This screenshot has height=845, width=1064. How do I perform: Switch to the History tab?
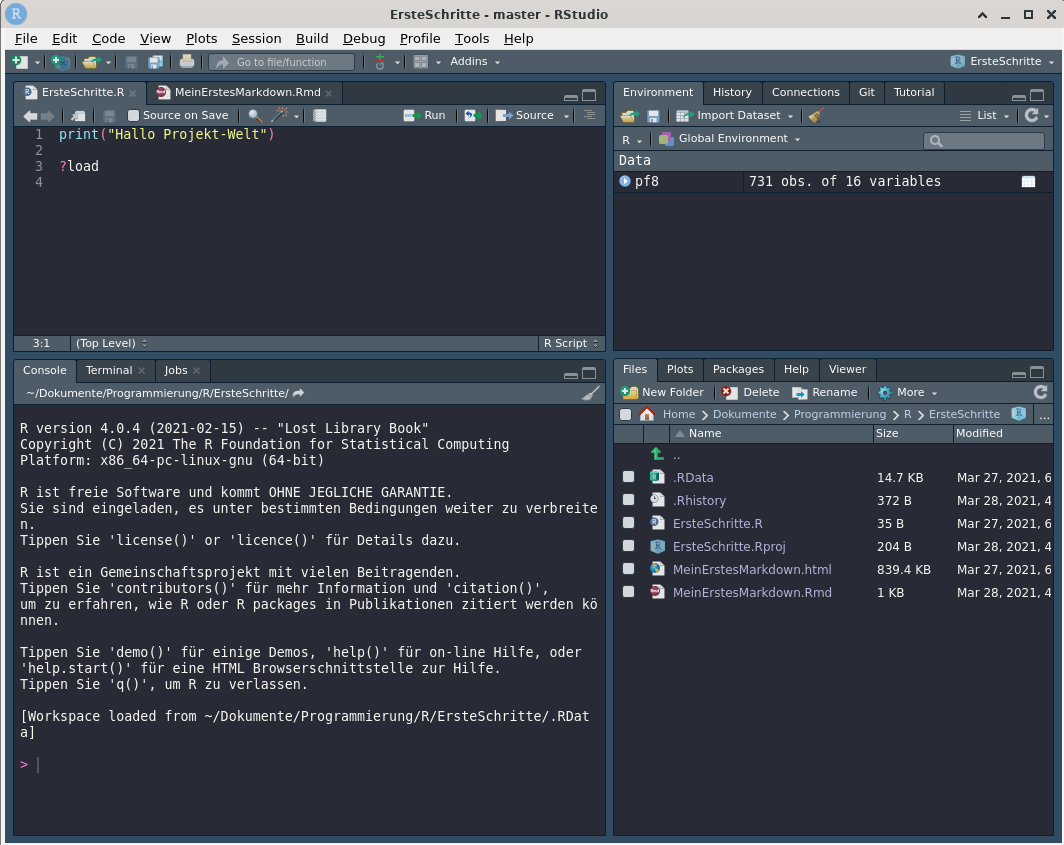(732, 92)
